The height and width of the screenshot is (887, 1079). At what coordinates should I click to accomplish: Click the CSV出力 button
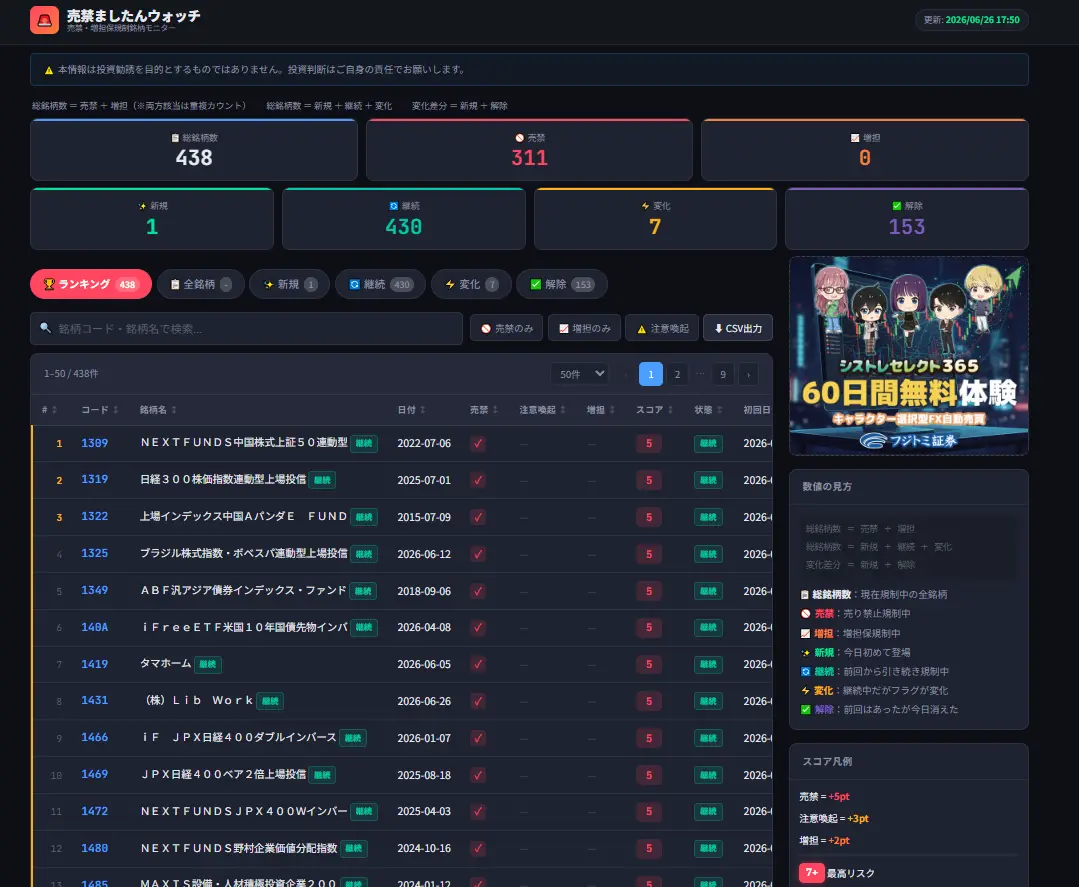pos(738,328)
